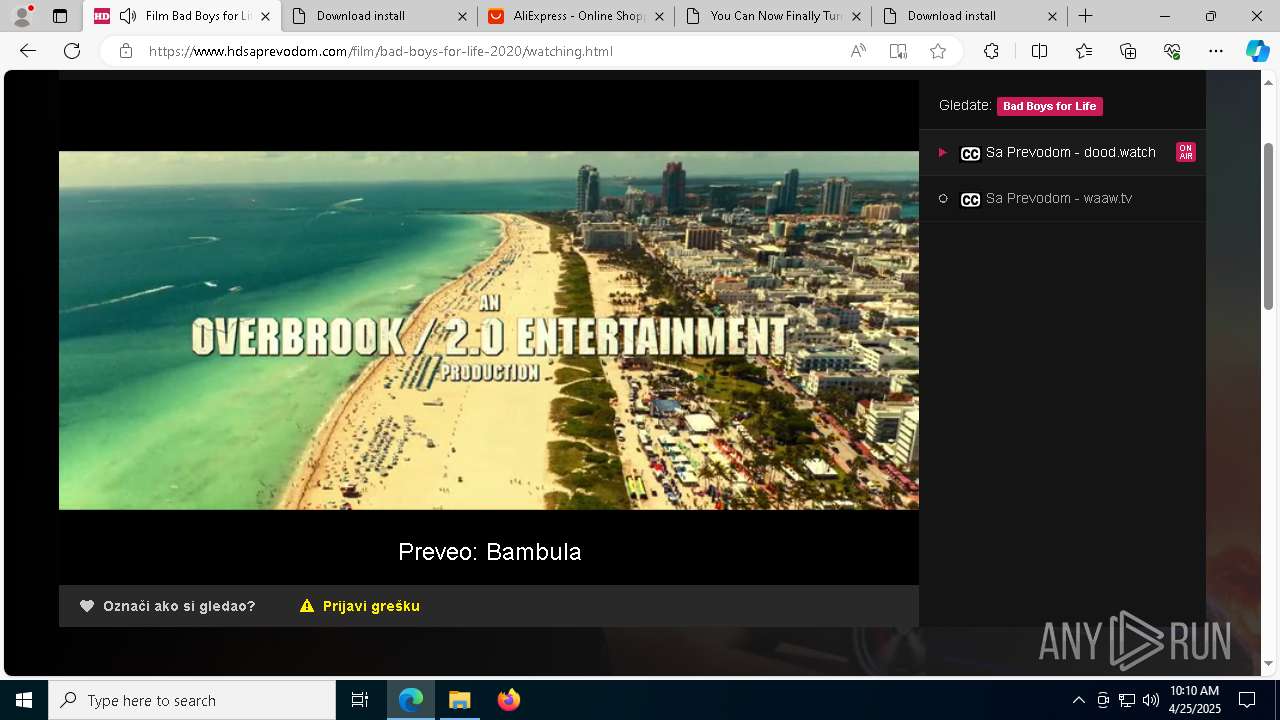Select Sa Prevodom - dood.watch source

click(1062, 152)
